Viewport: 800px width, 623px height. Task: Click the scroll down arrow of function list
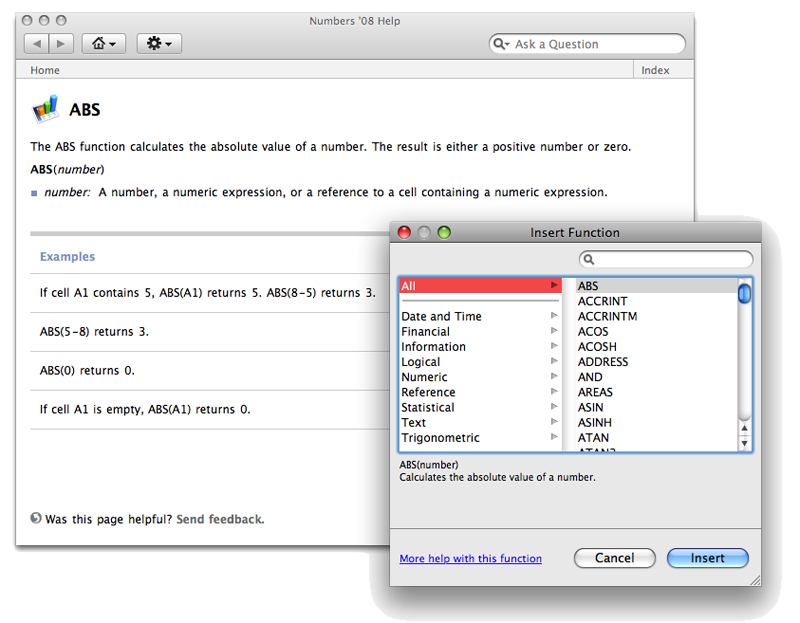pyautogui.click(x=745, y=443)
